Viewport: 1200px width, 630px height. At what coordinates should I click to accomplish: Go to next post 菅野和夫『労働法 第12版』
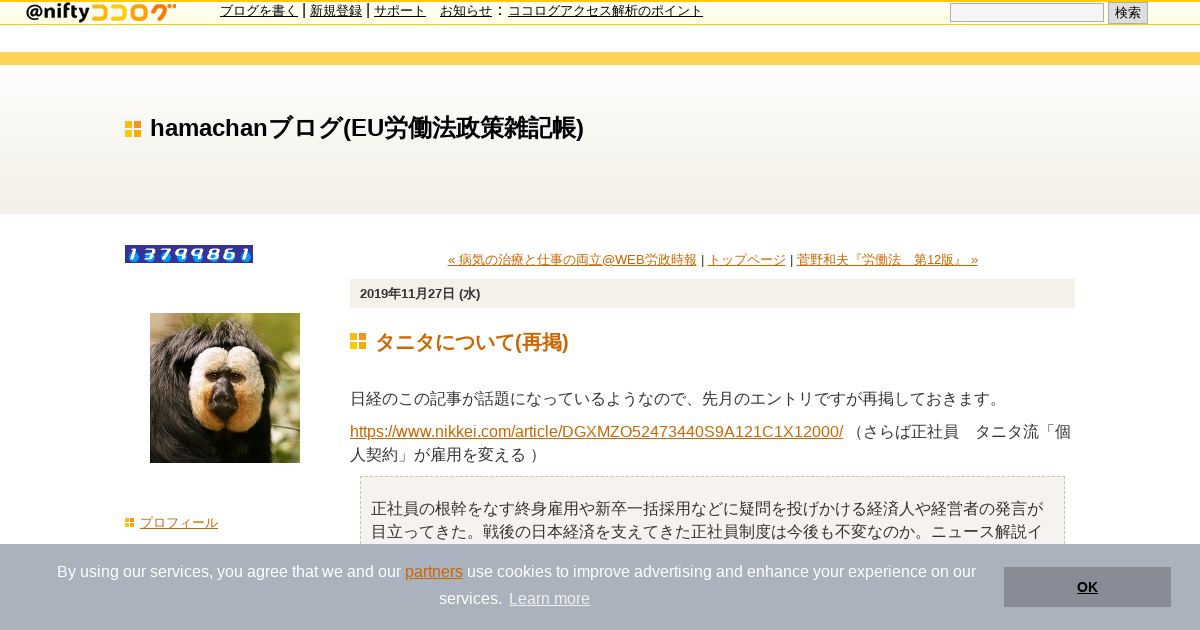point(887,260)
